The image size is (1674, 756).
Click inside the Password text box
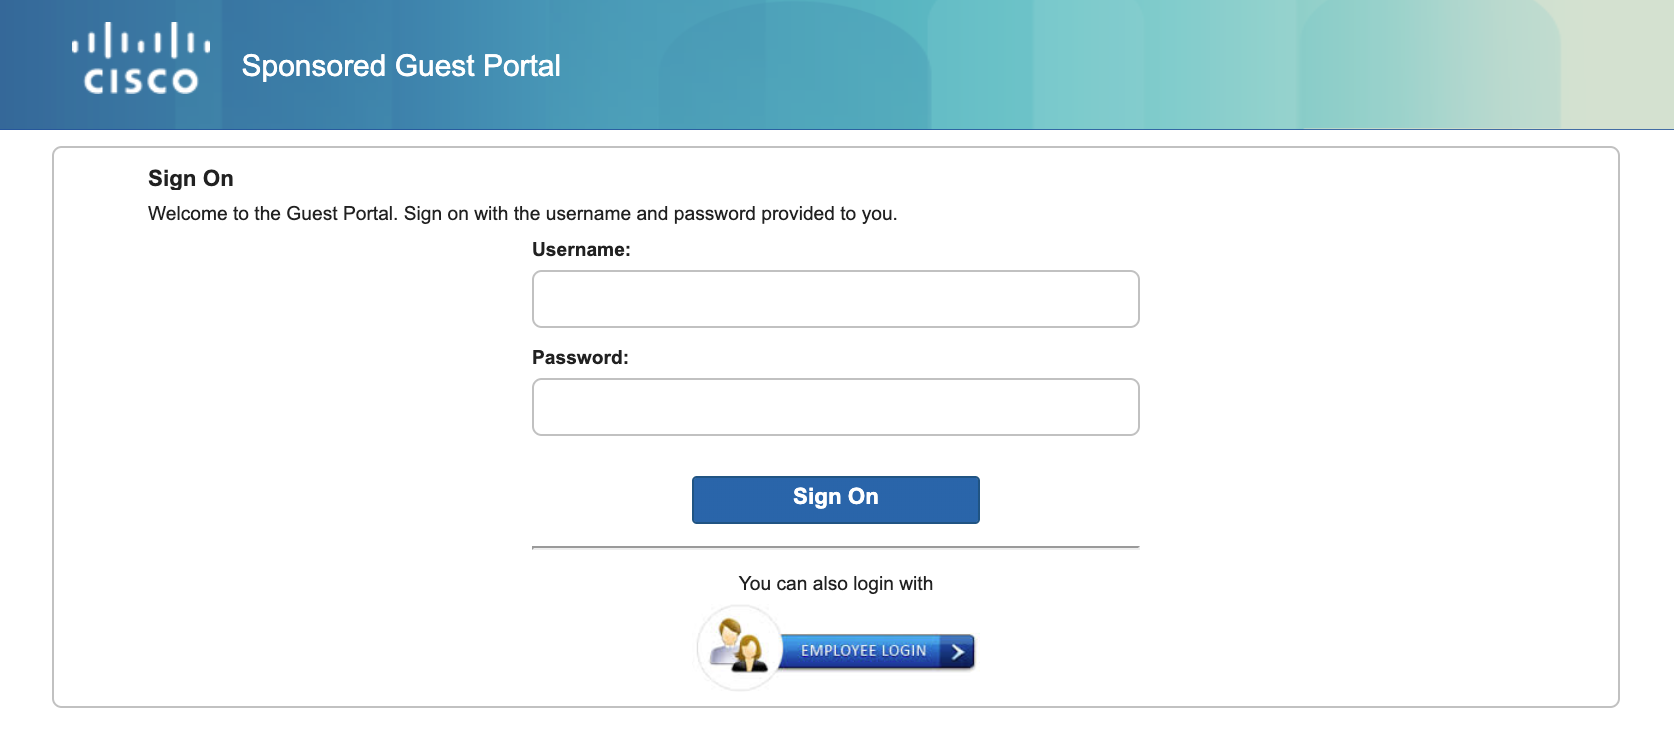tap(835, 406)
